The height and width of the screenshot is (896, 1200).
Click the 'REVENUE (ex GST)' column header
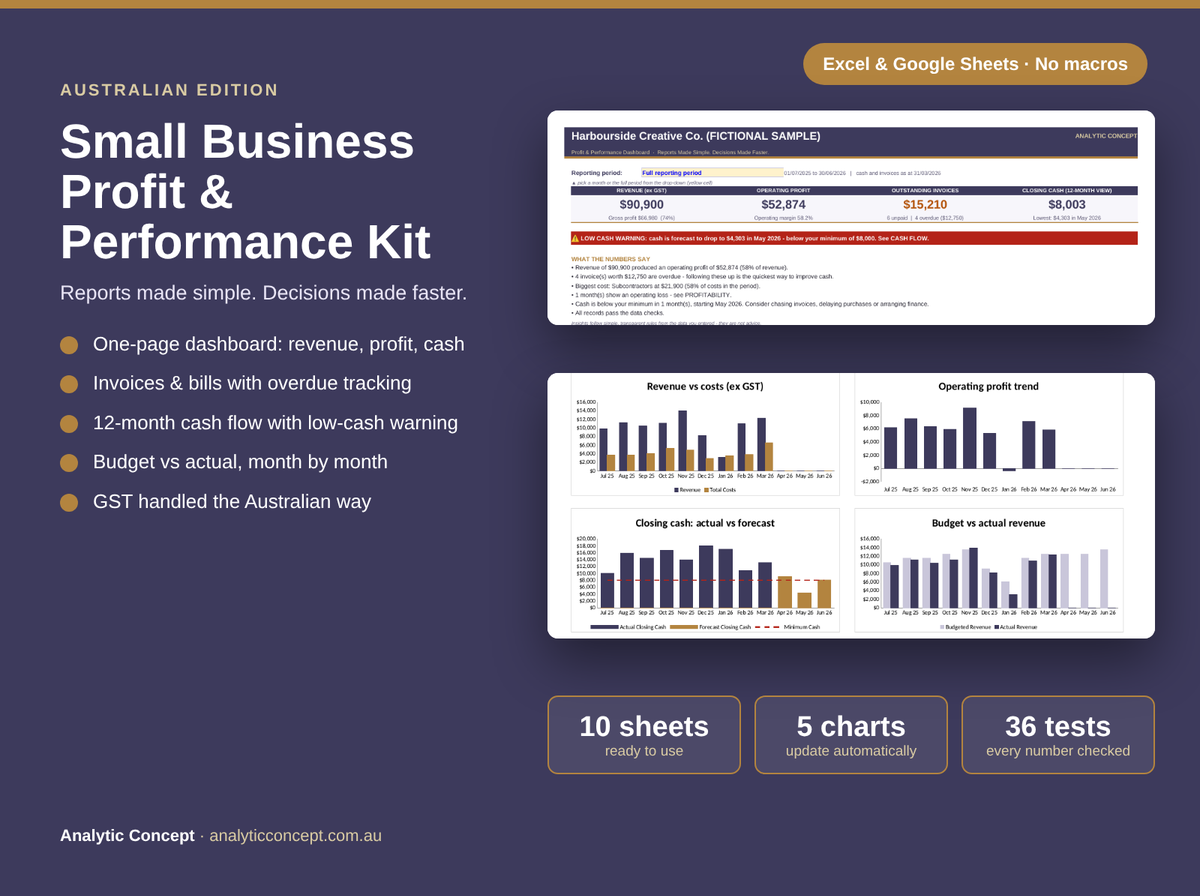[x=641, y=190]
